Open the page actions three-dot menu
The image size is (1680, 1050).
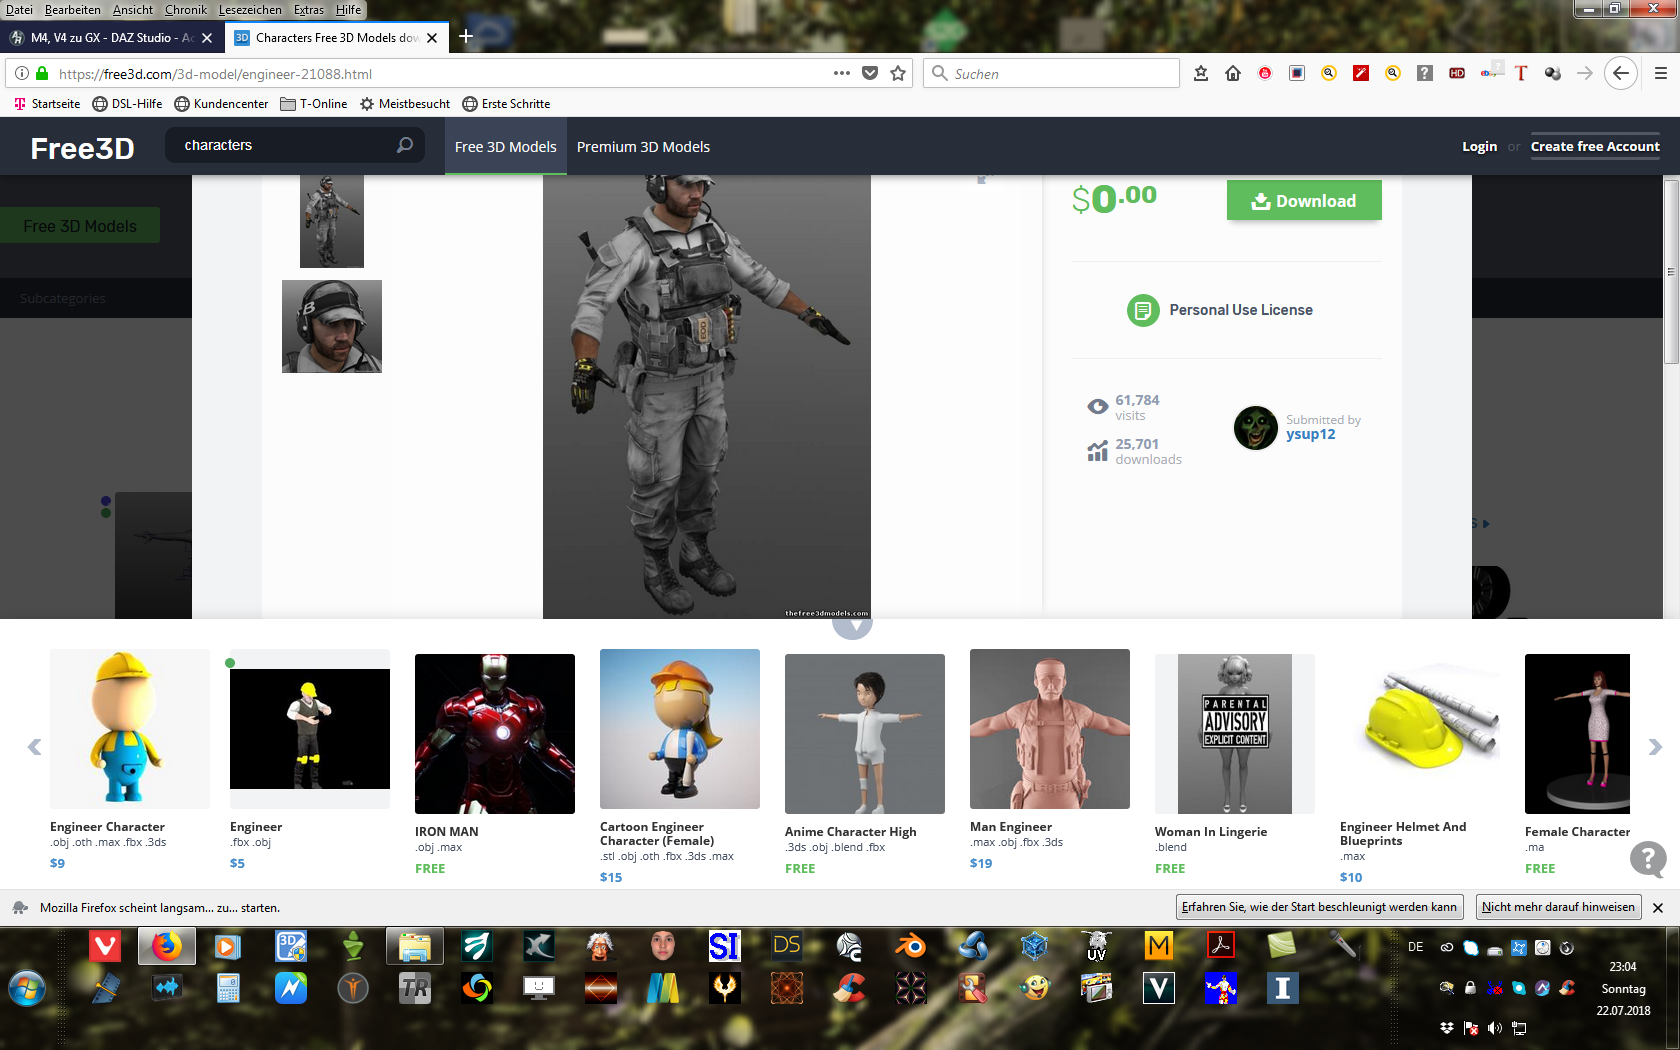(842, 73)
